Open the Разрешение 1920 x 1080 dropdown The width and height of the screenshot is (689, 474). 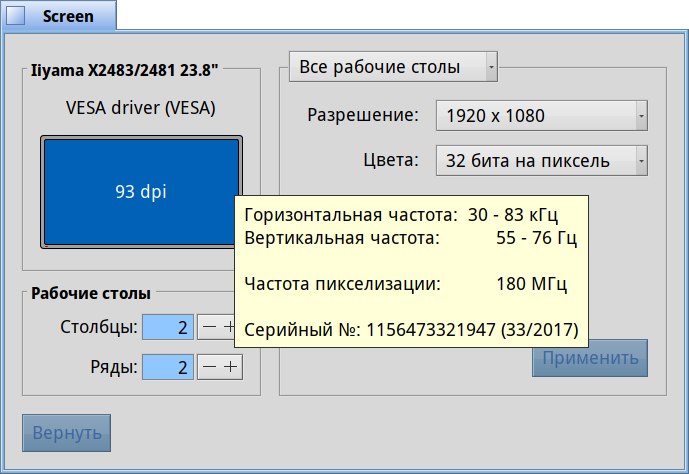[x=541, y=116]
